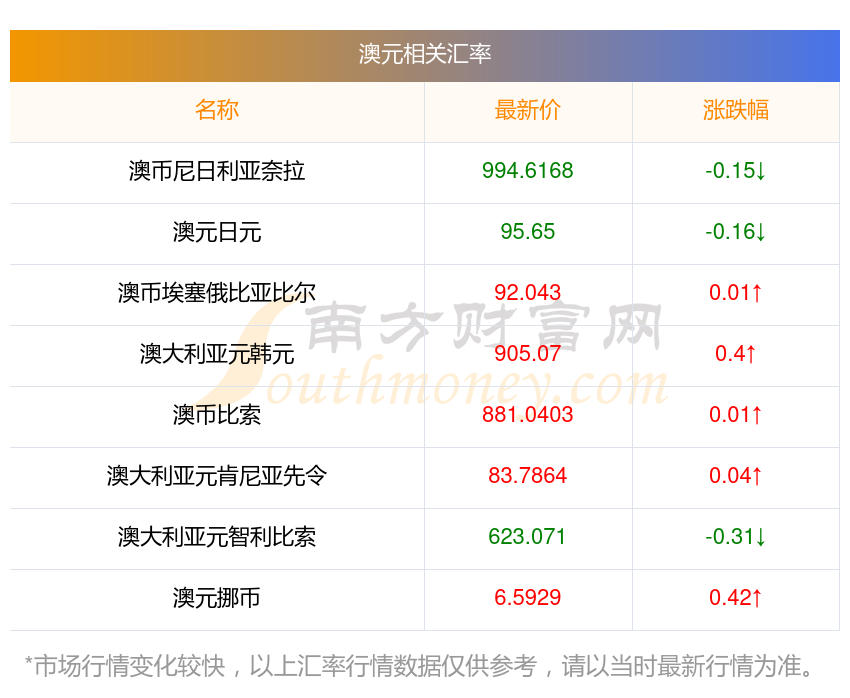The width and height of the screenshot is (850, 698).
Task: Click the 0.4↑ change value
Action: coord(736,354)
